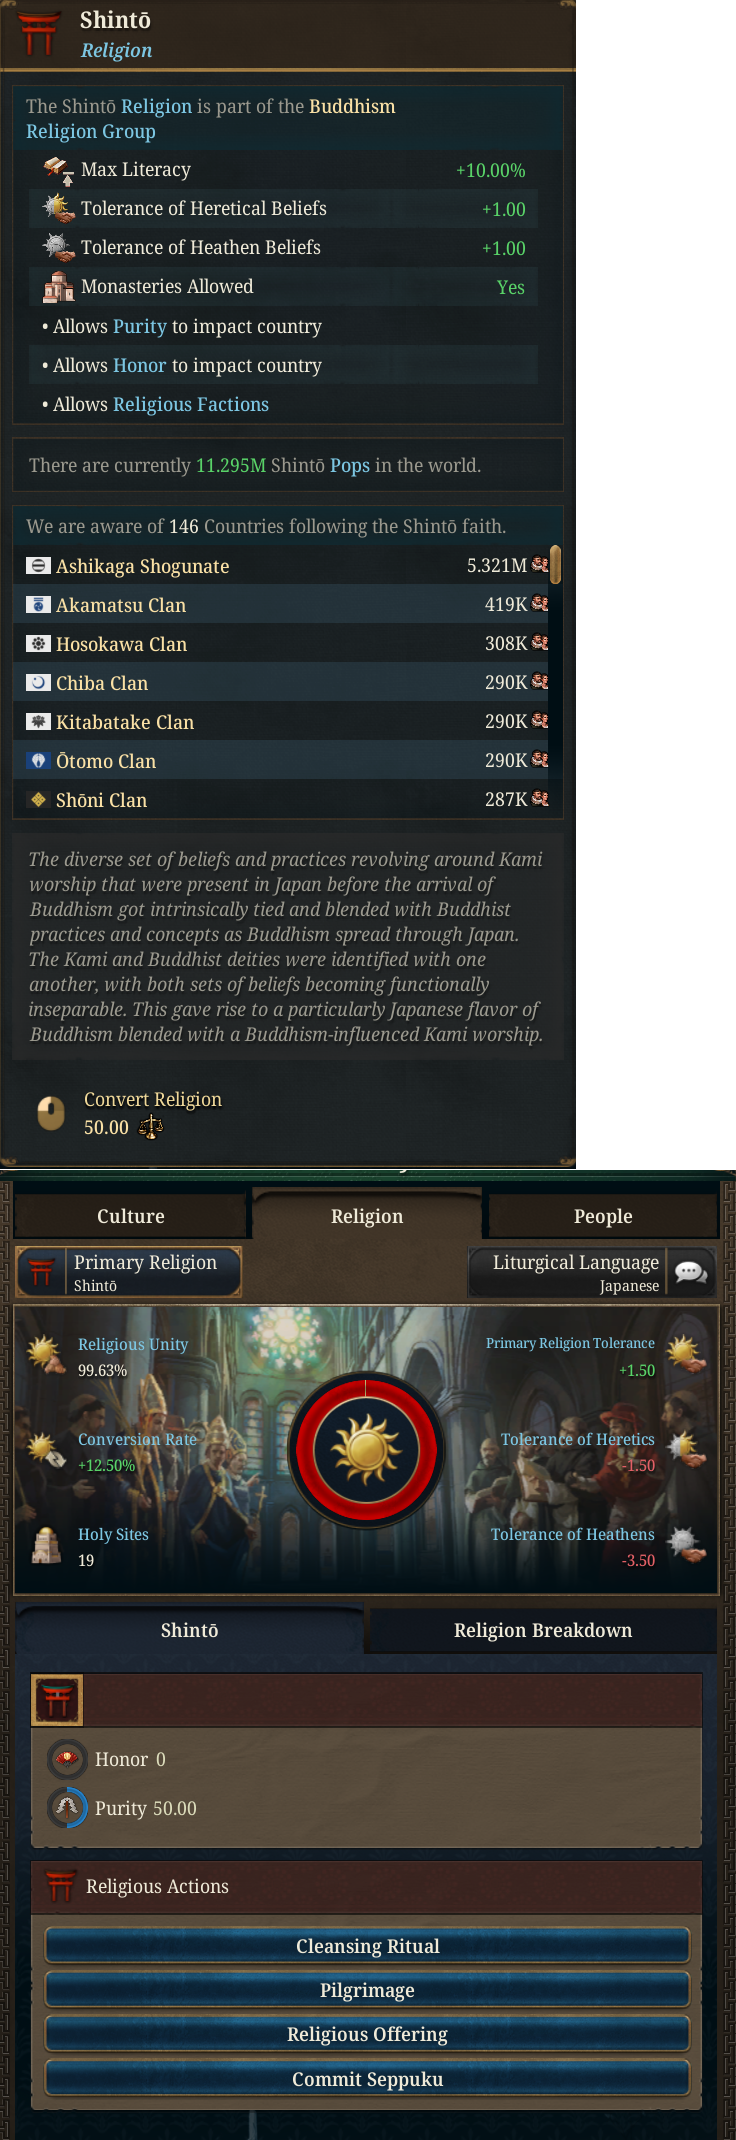Click the Ashikaga Shogunate flag icon
This screenshot has height=2140, width=736.
38,566
